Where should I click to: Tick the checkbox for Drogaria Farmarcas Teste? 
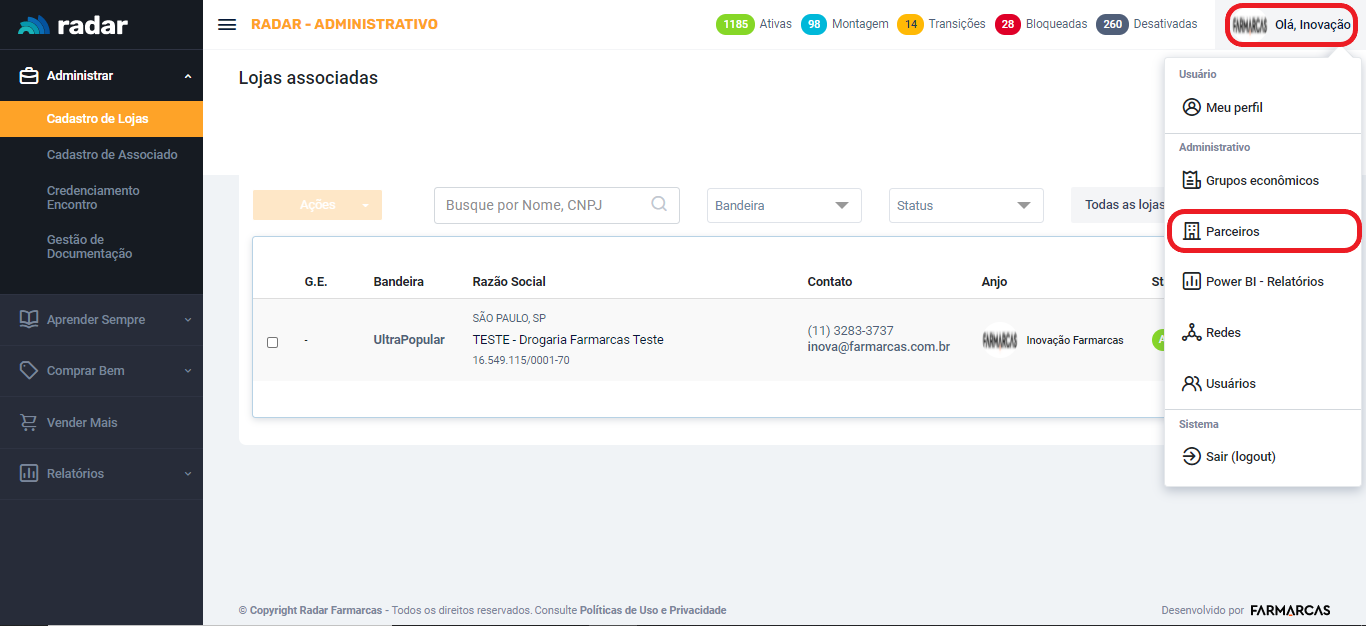[272, 342]
